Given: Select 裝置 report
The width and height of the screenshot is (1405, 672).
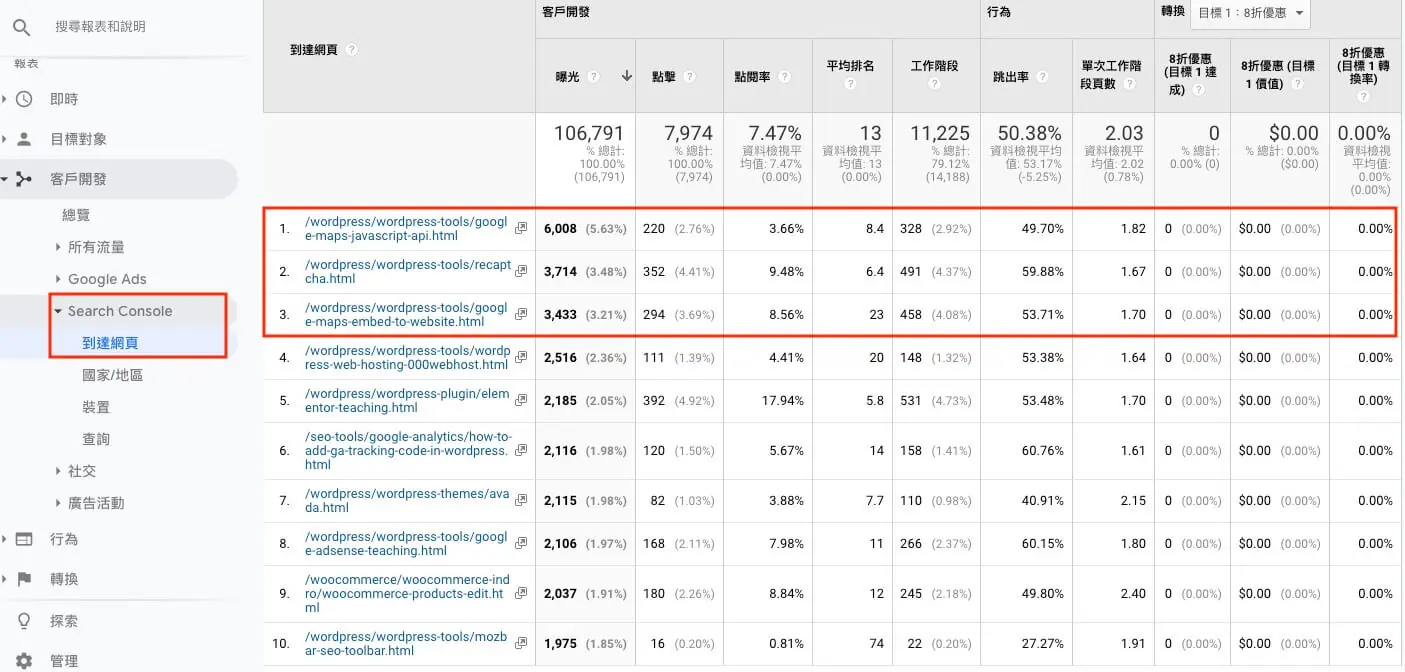Looking at the screenshot, I should point(96,407).
